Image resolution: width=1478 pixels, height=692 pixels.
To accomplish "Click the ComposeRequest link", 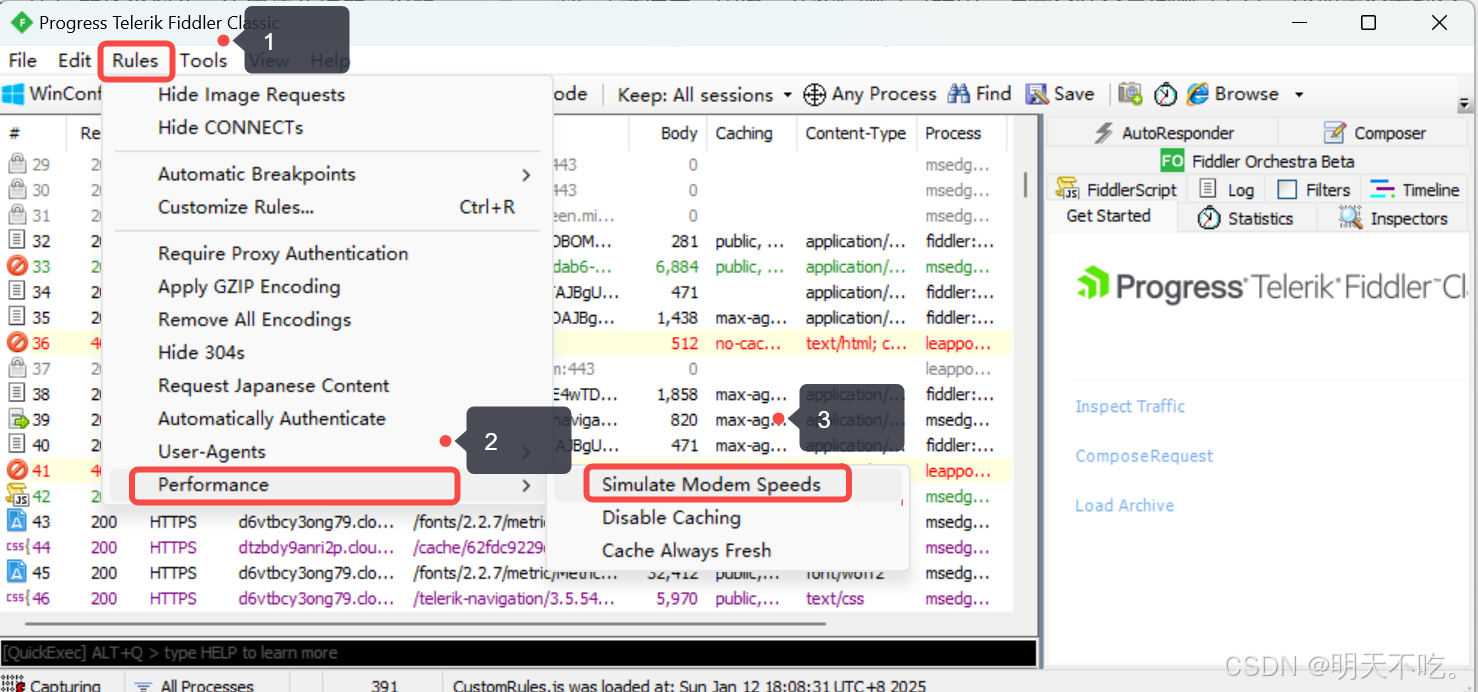I will tap(1144, 456).
